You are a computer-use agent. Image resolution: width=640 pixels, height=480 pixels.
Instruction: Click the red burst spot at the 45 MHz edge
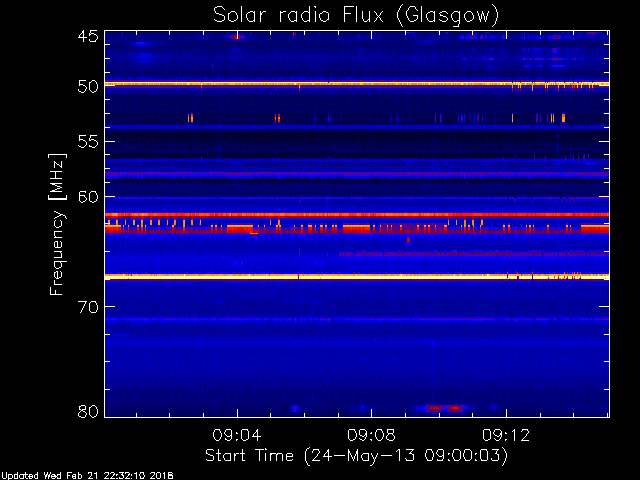(x=237, y=37)
